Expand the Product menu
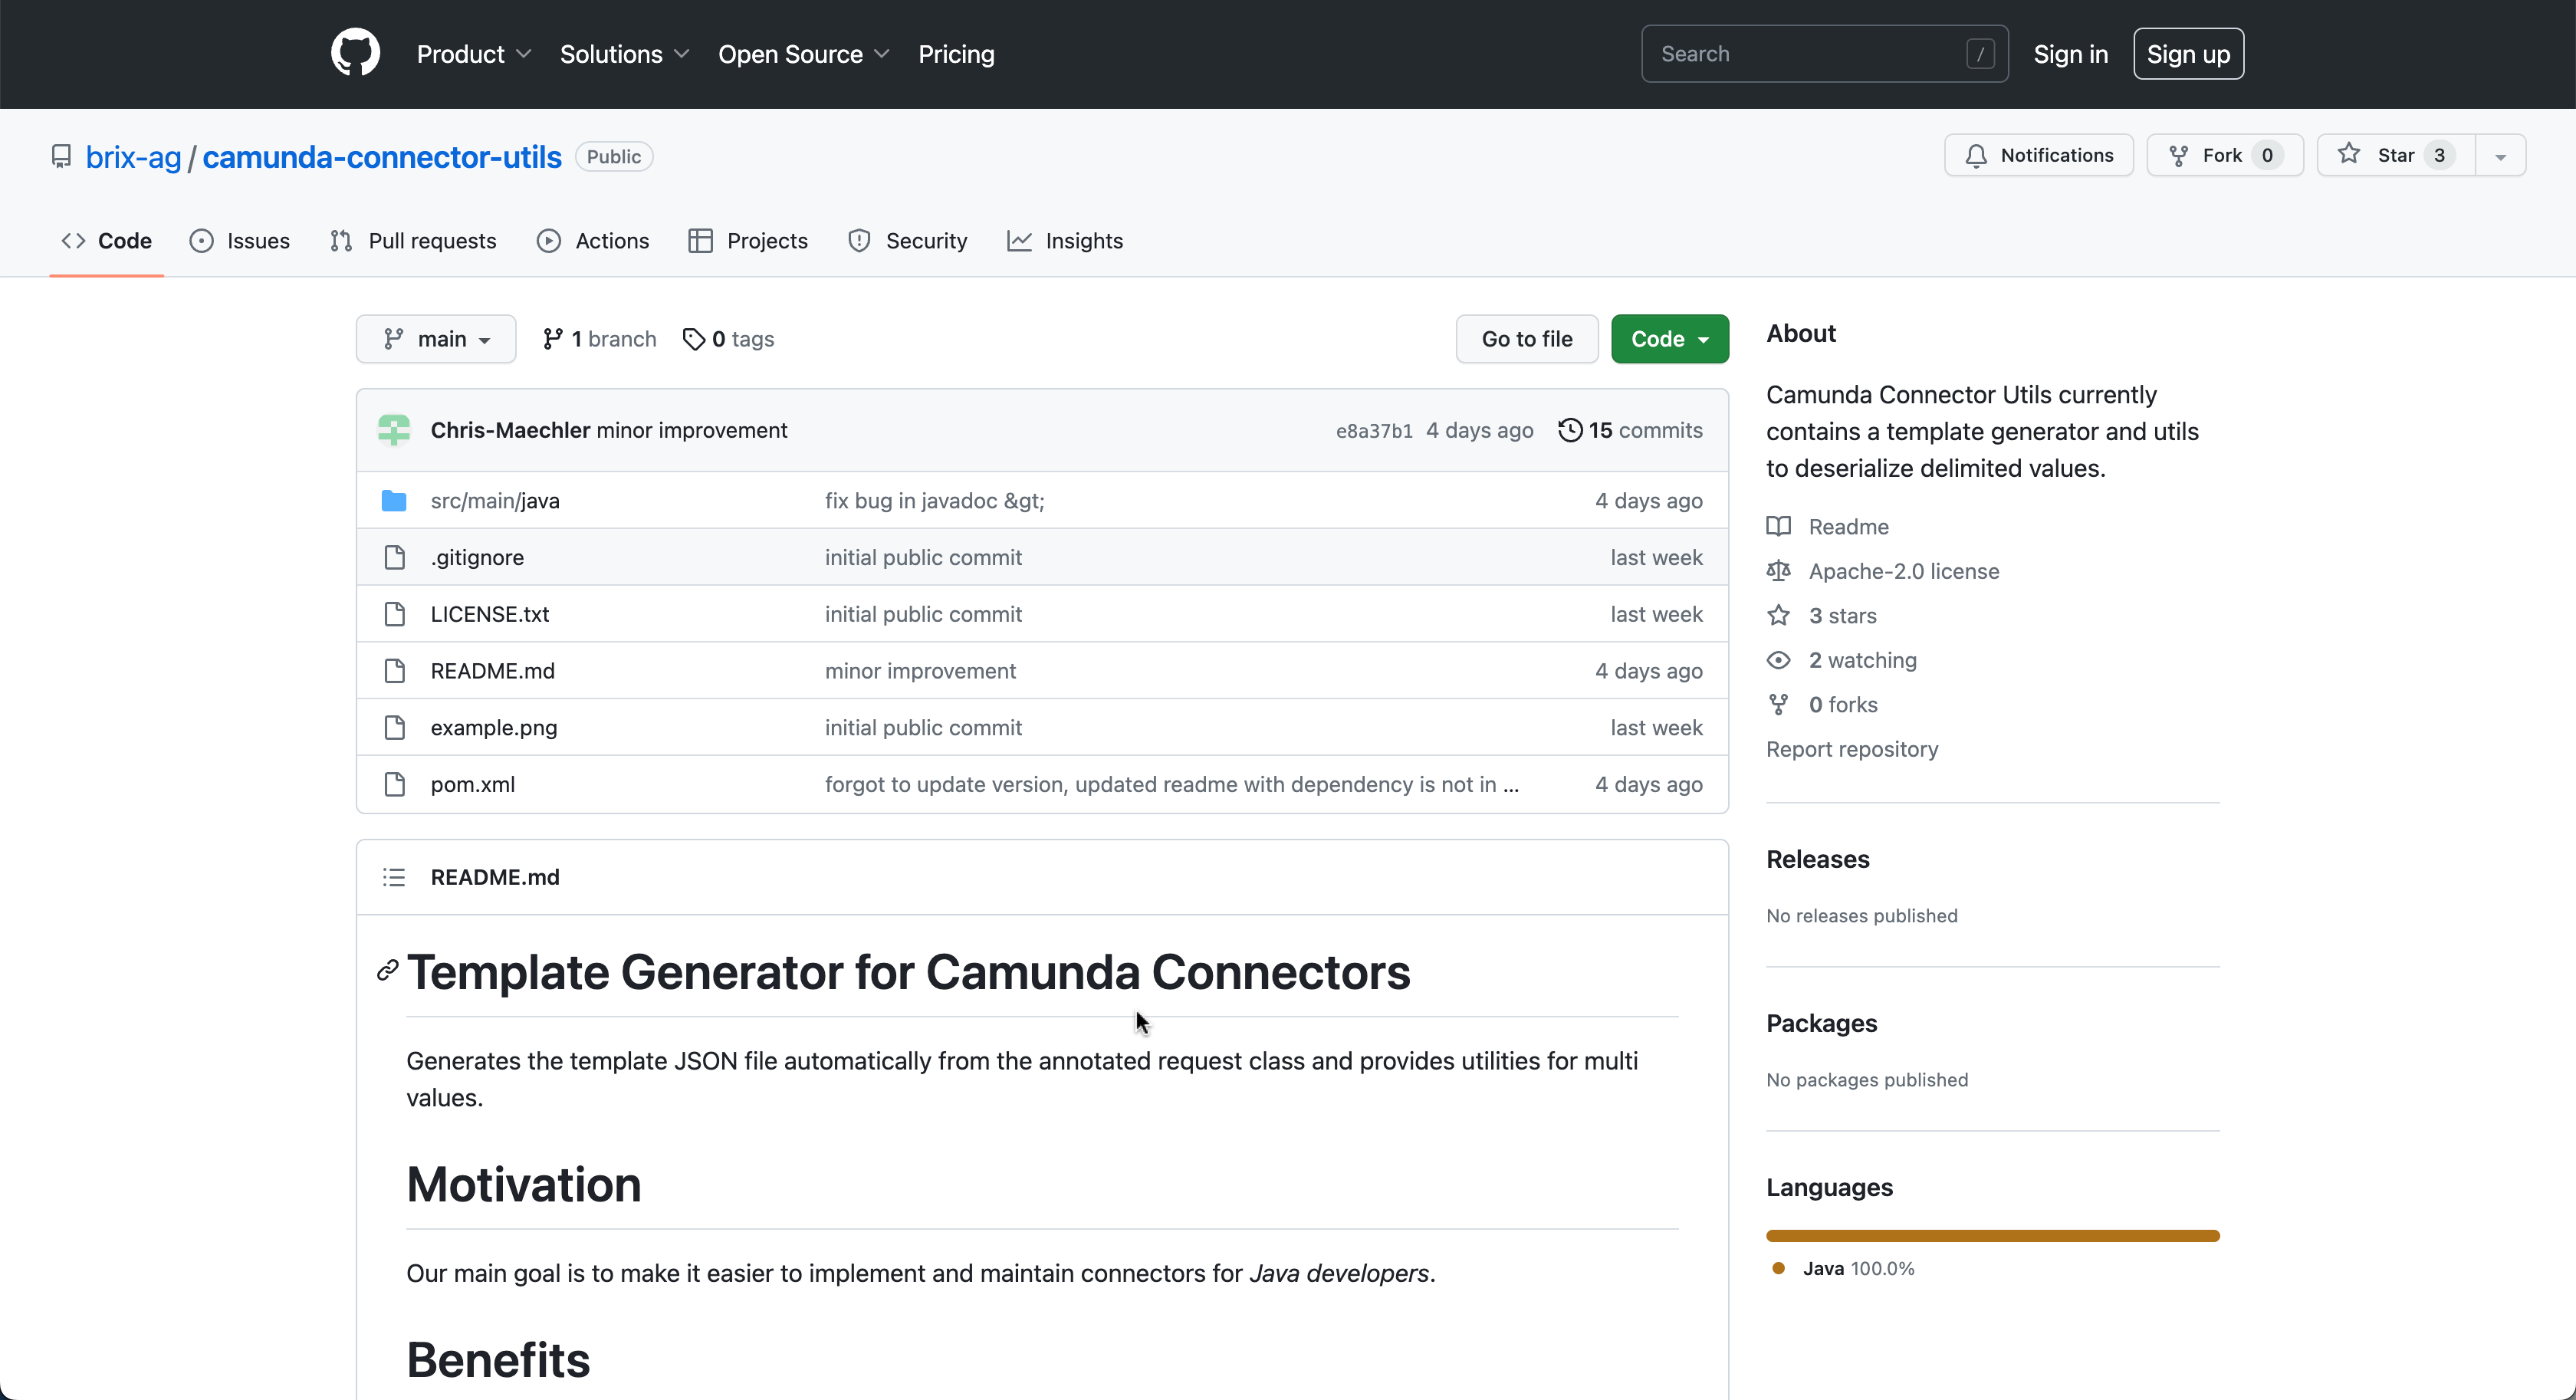 pyautogui.click(x=473, y=54)
